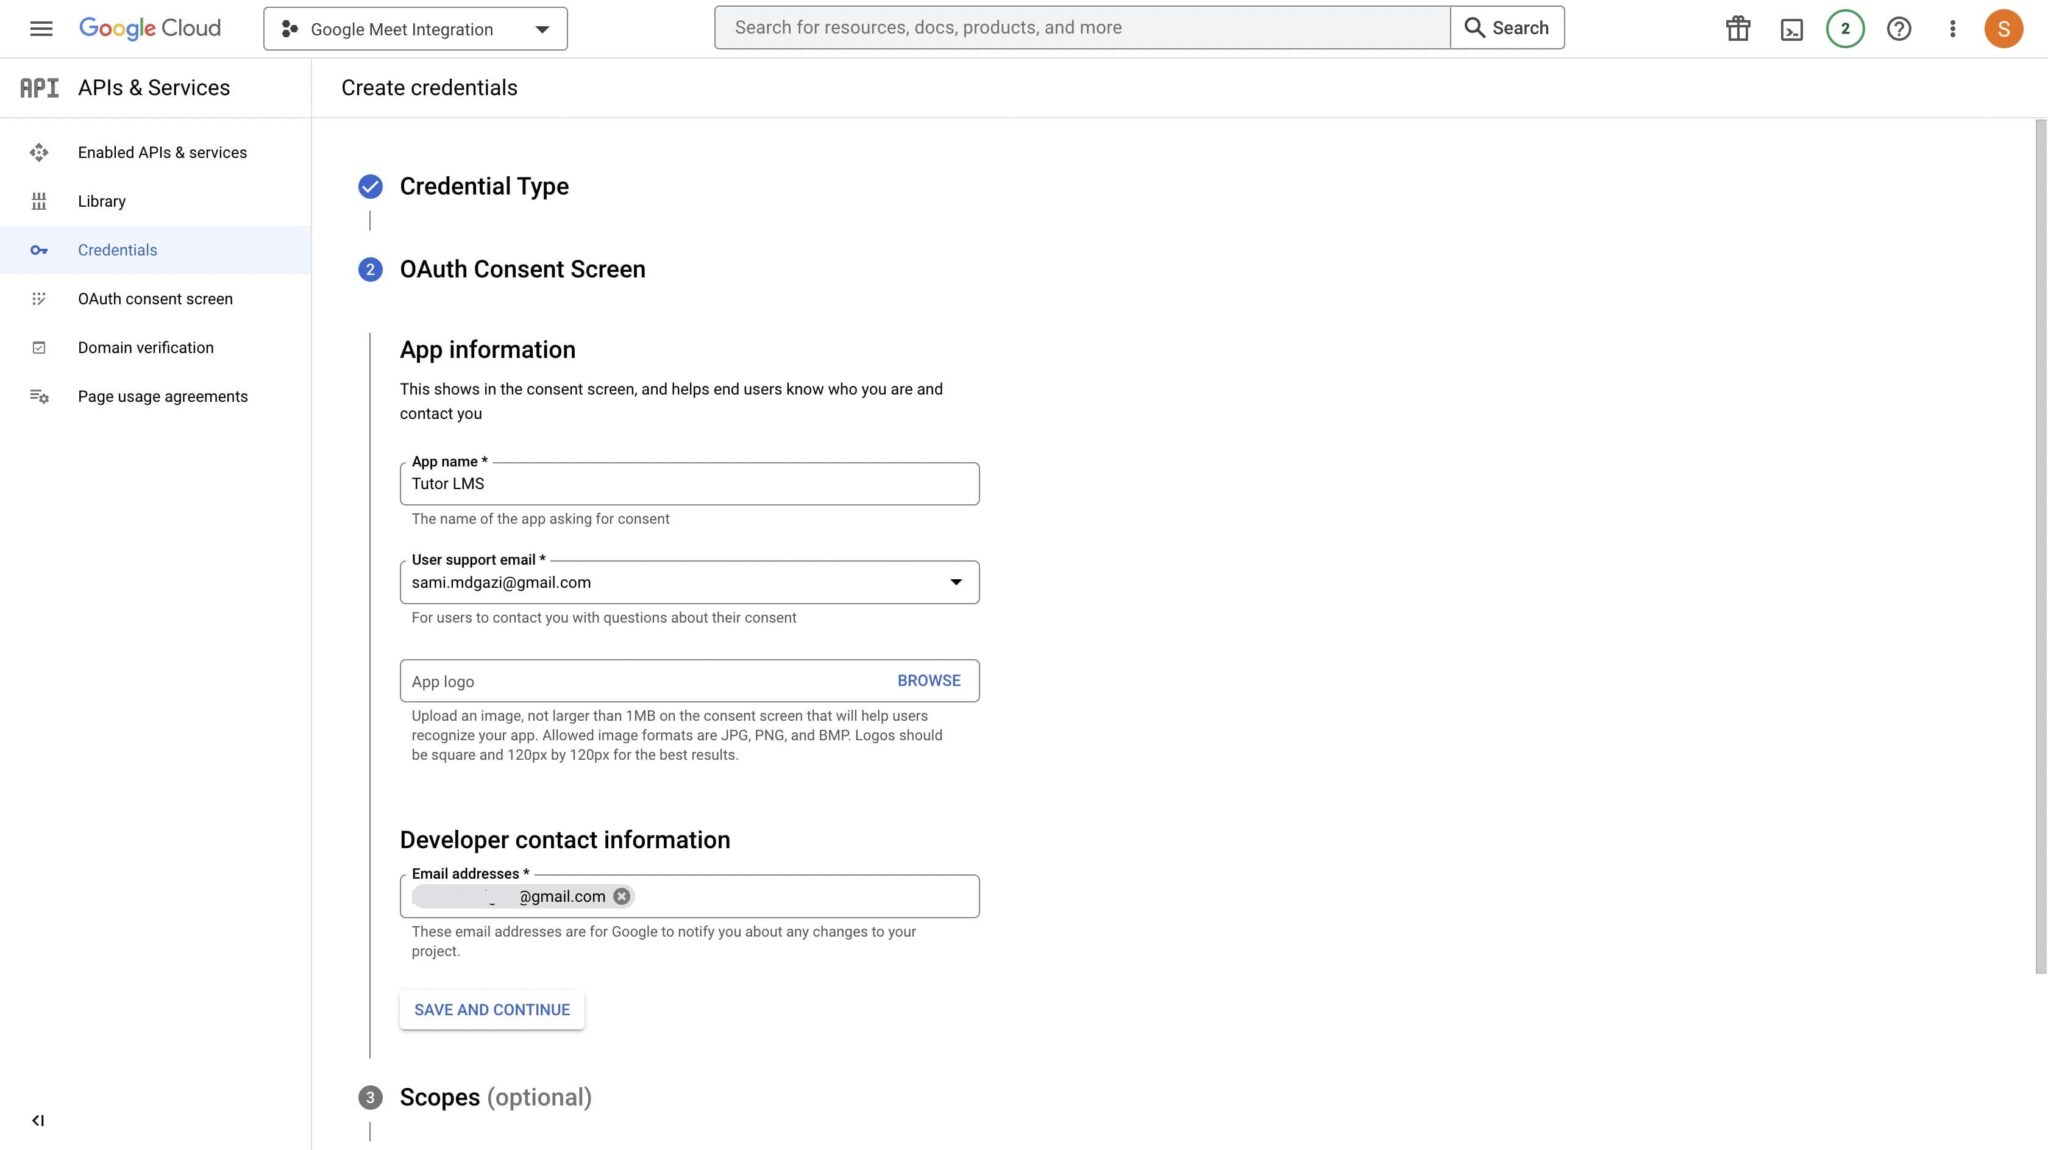The height and width of the screenshot is (1150, 2048).
Task: Click BROWSE to upload an app logo
Action: [x=928, y=680]
